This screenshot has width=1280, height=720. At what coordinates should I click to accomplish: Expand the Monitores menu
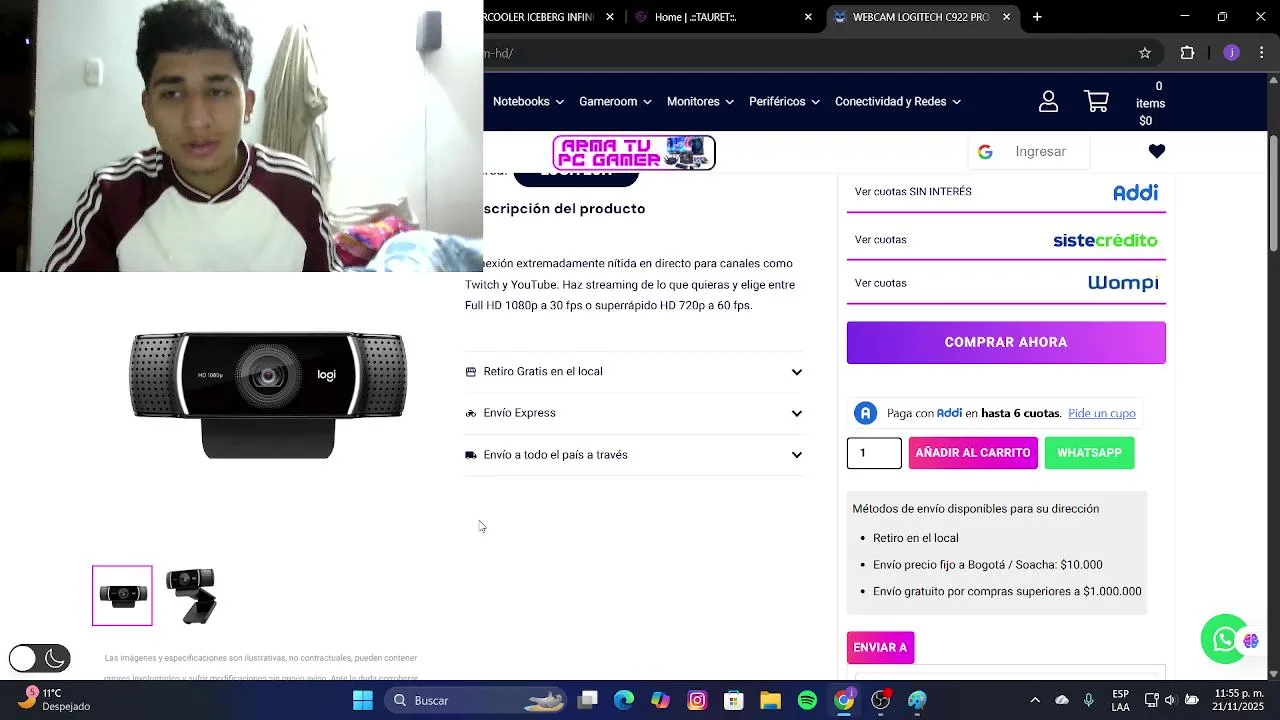(700, 101)
